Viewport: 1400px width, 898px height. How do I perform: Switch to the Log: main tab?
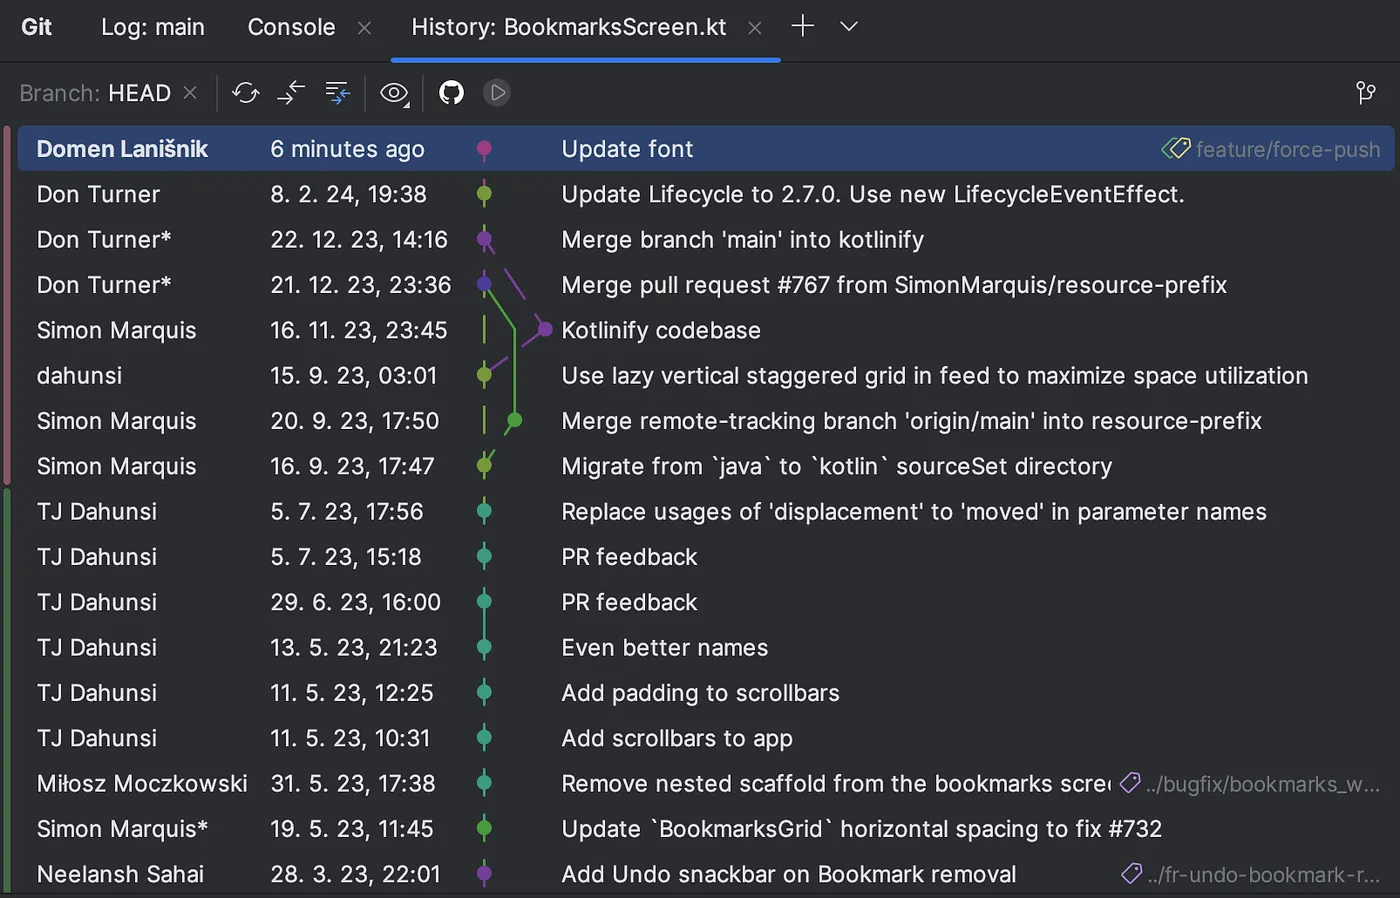(x=153, y=27)
